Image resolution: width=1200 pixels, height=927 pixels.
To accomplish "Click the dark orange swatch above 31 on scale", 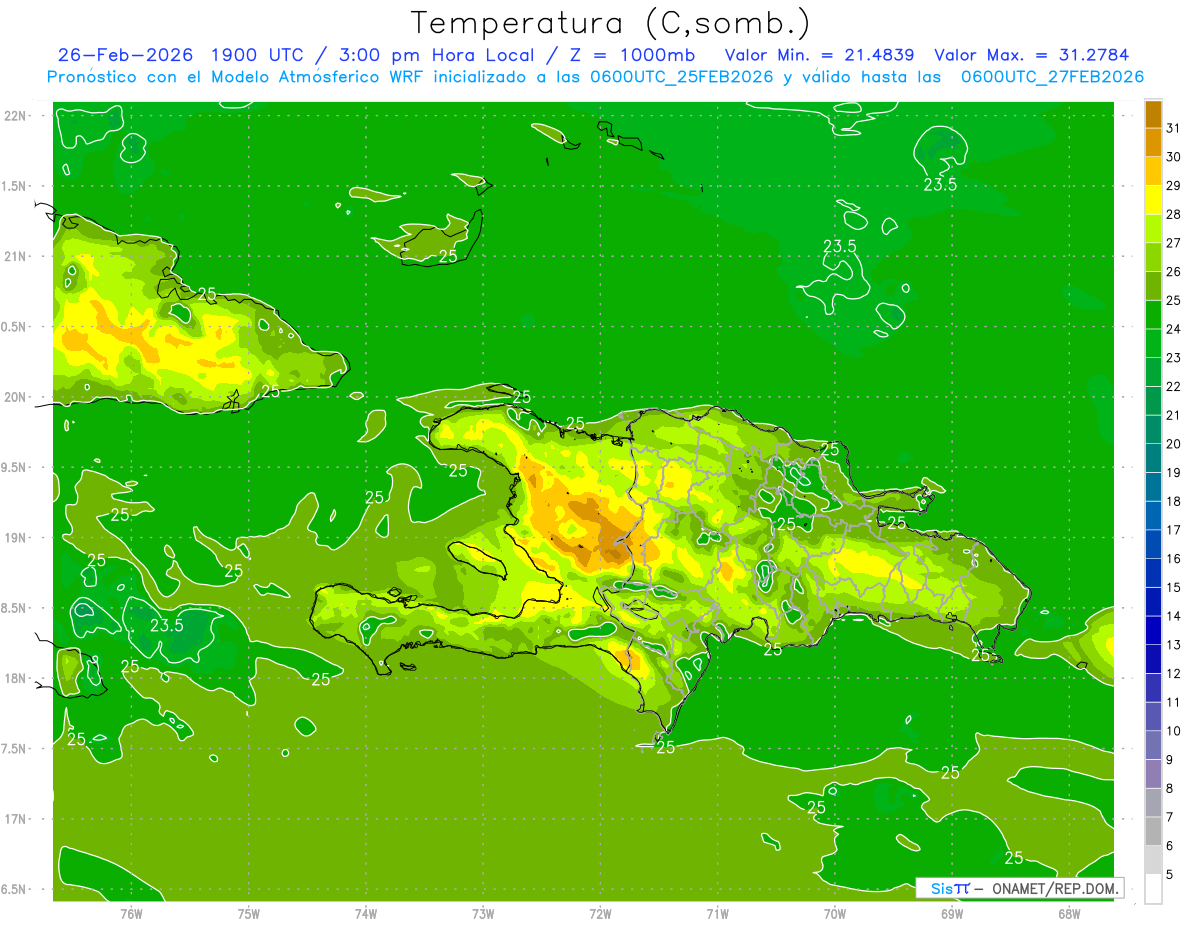I will (x=1153, y=114).
